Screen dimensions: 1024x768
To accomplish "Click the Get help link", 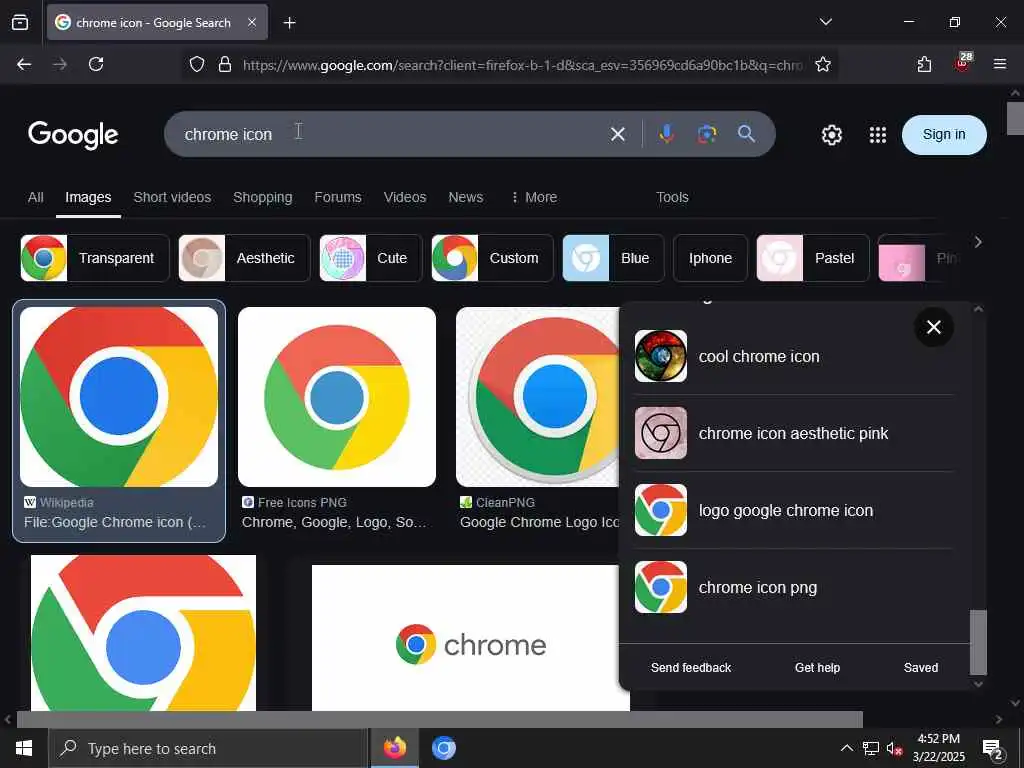I will coord(817,667).
